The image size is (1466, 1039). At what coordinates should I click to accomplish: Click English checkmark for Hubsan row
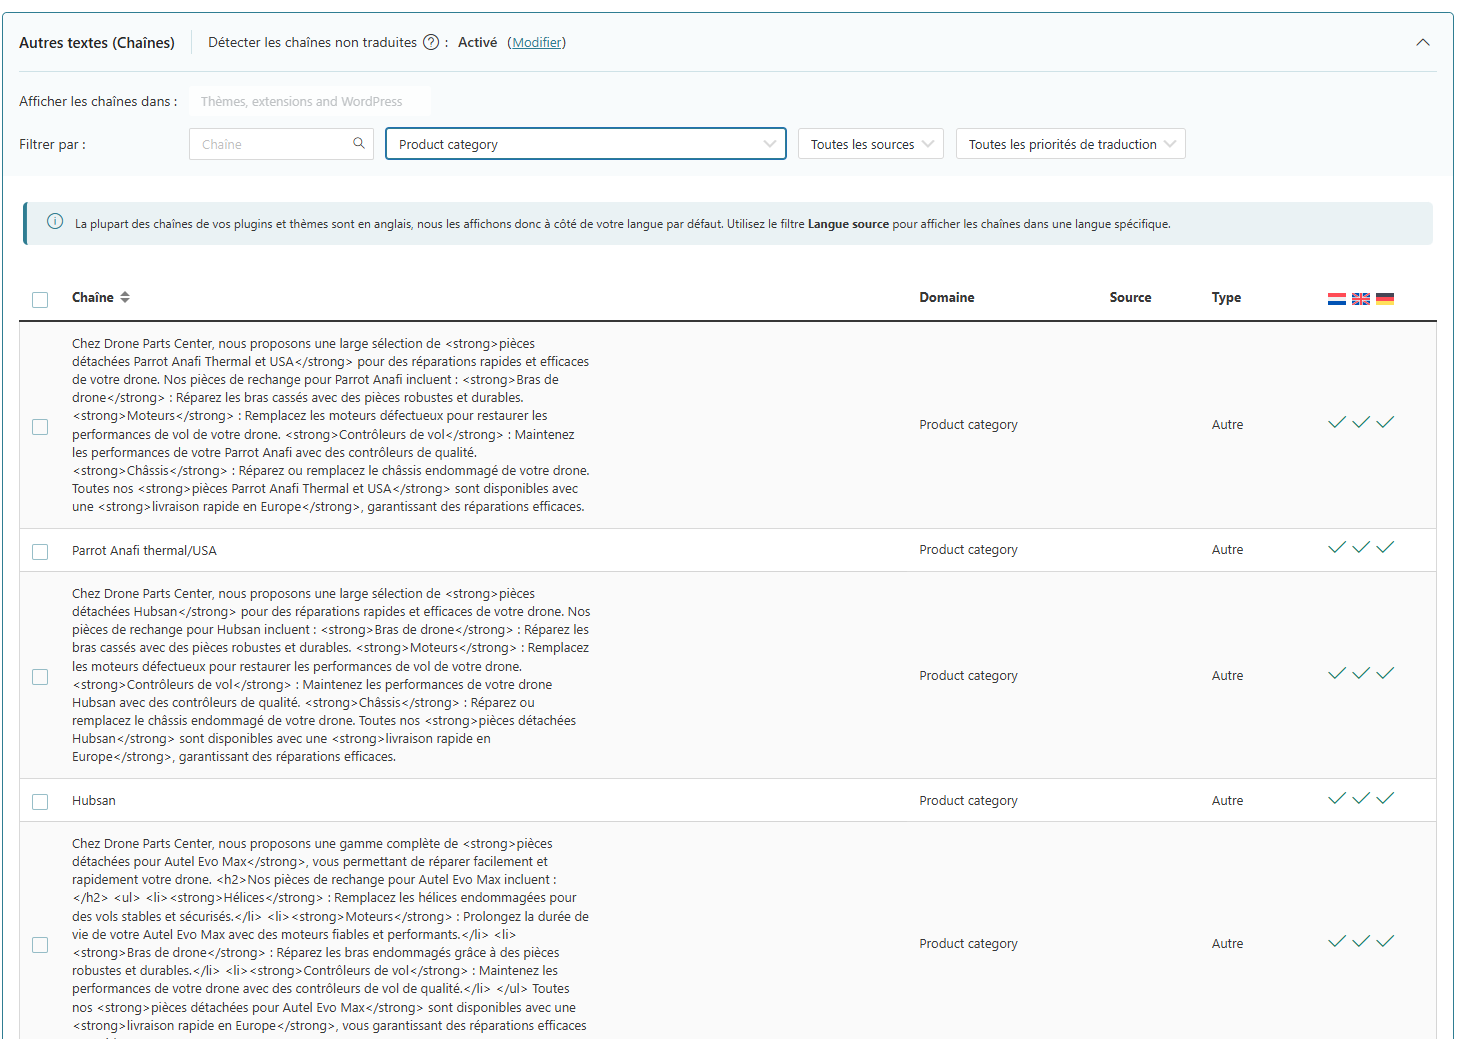pos(1361,798)
